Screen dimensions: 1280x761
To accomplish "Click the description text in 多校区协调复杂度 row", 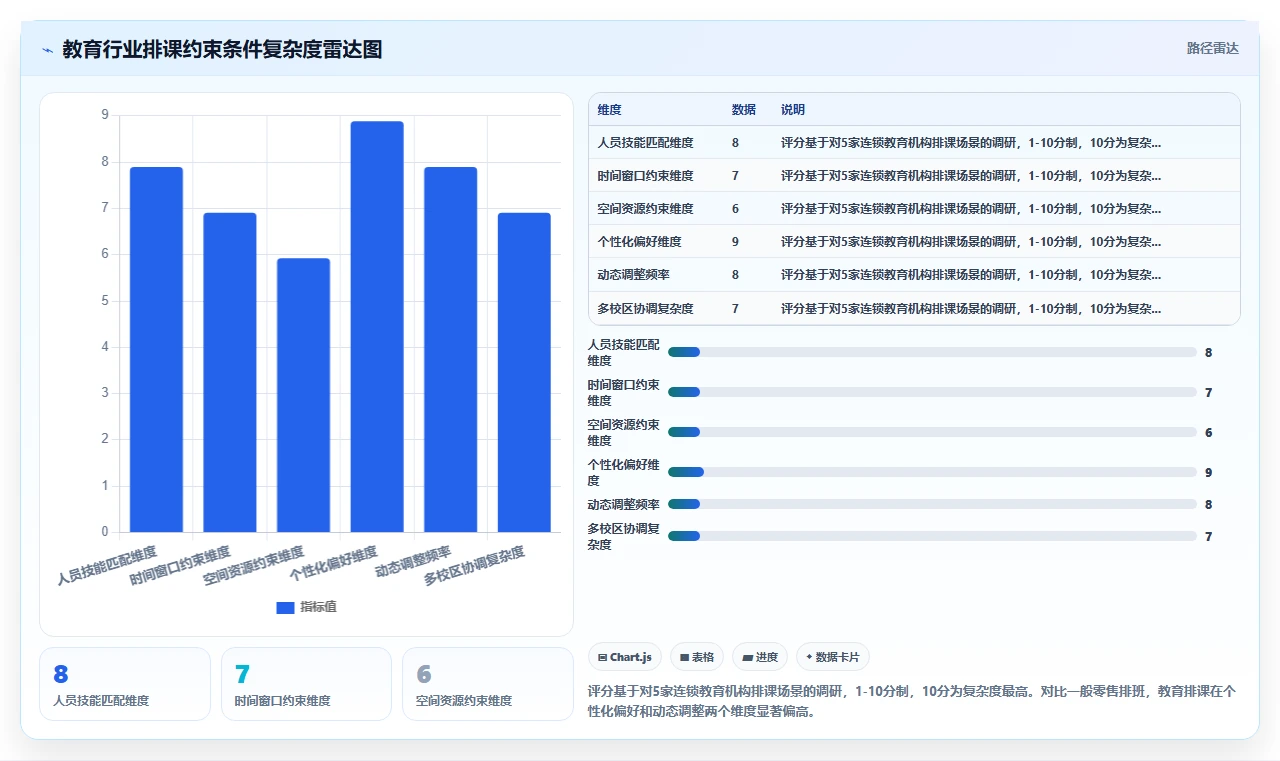I will tap(971, 308).
